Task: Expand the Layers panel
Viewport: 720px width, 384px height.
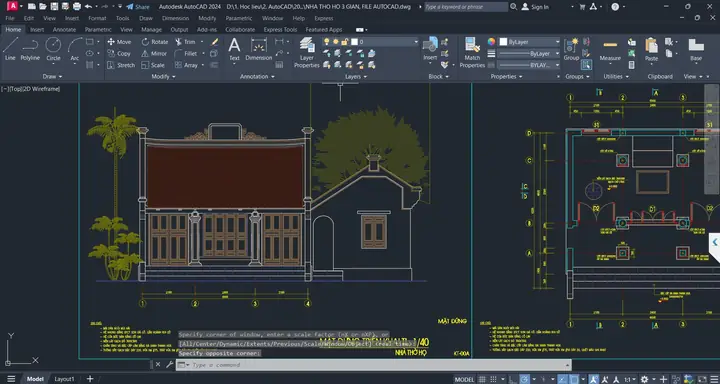Action: click(355, 77)
